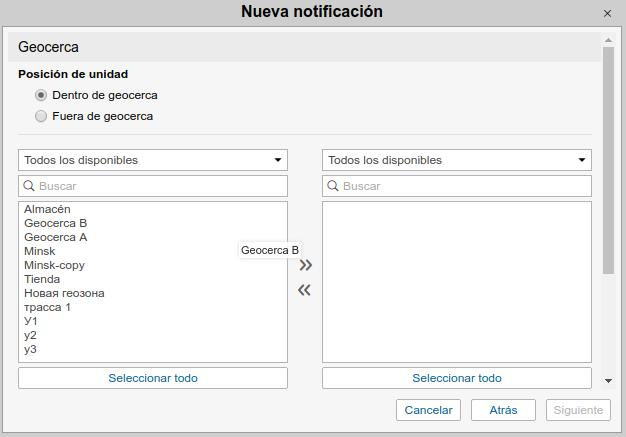Open left Todos los disponibles dropdown
This screenshot has width=626, height=437.
click(x=152, y=160)
